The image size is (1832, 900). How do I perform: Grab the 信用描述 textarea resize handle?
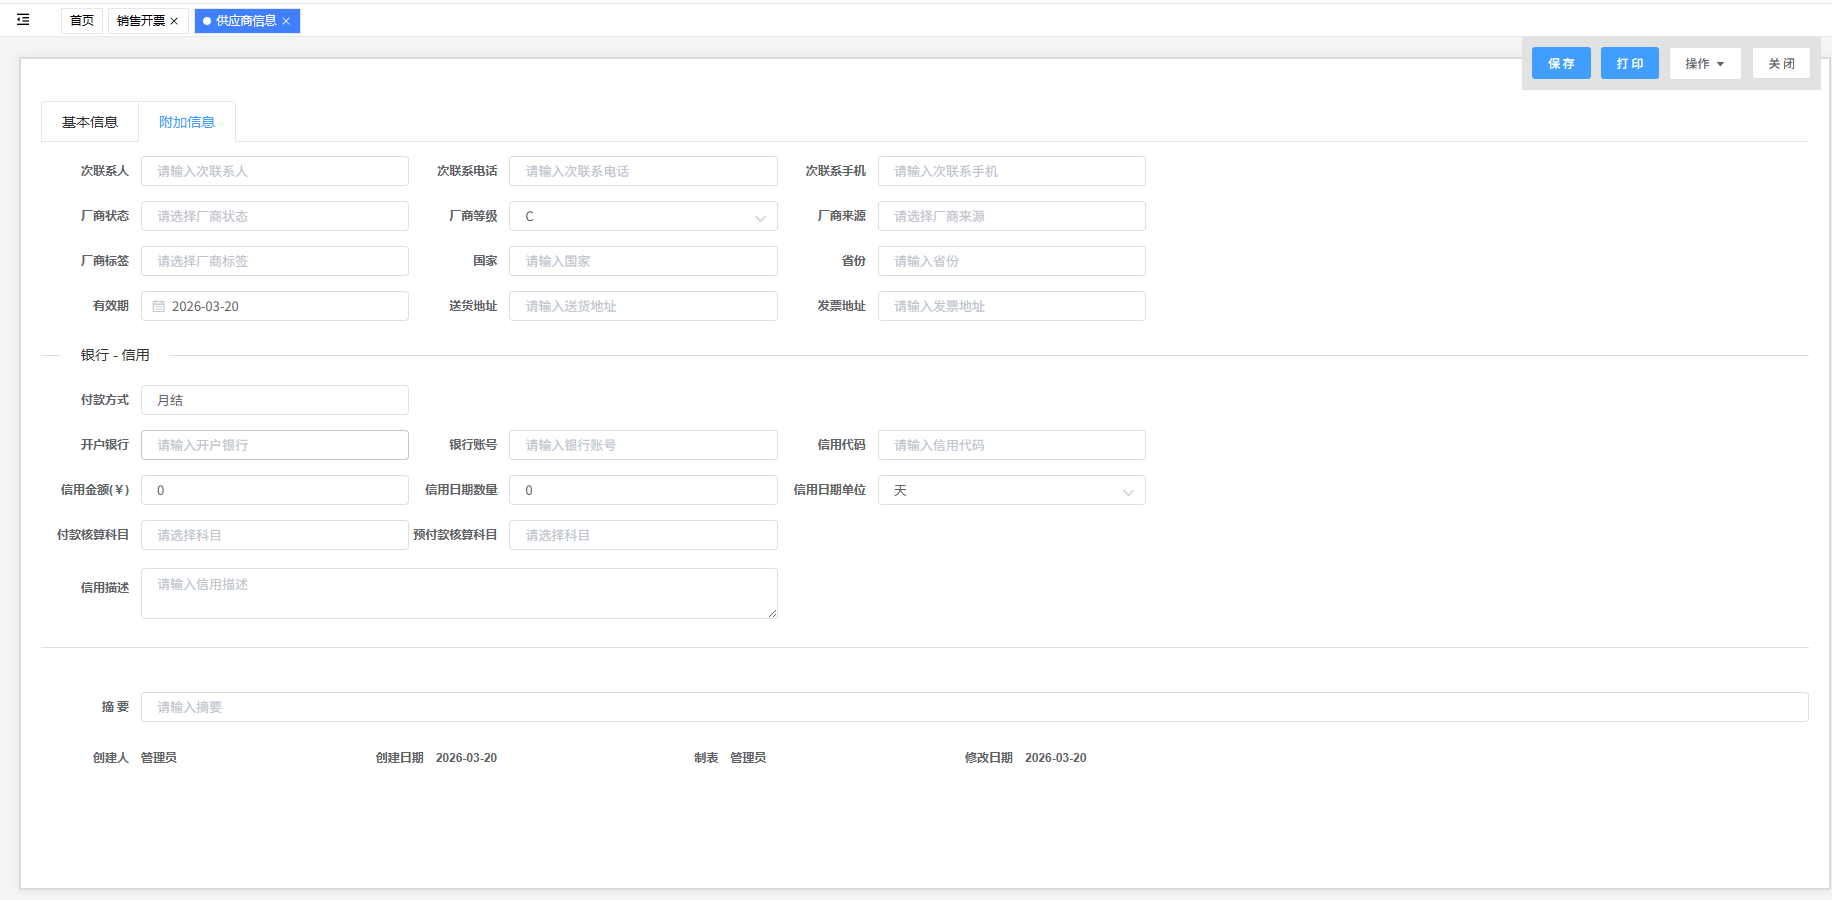772,613
